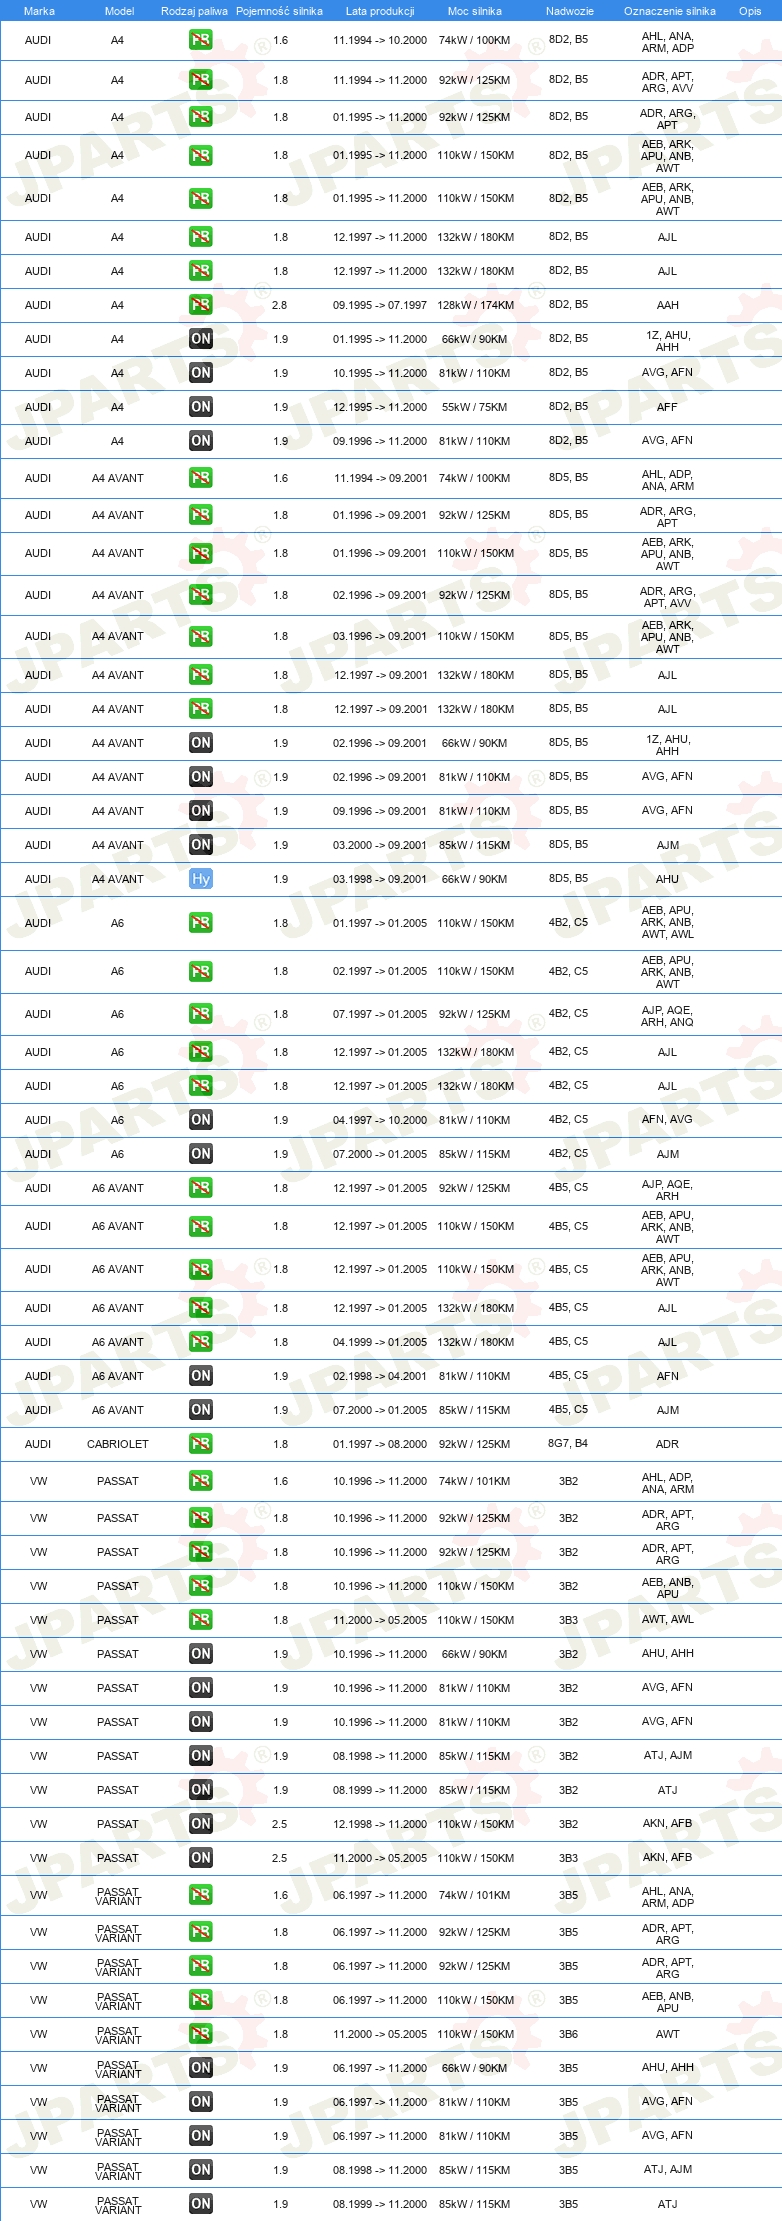Click petrol icon in A6 AVANT 92kW / 125KM row
The image size is (782, 2221).
point(201,1188)
